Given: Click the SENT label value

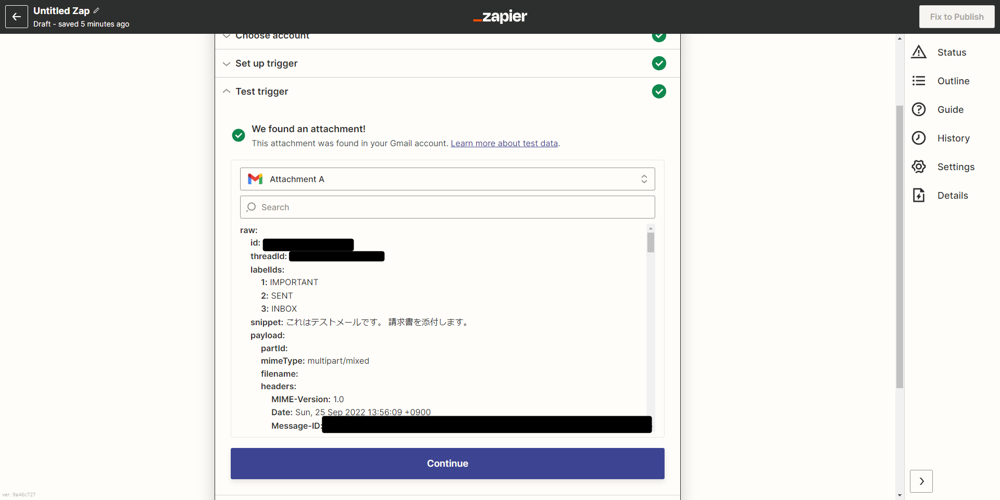Looking at the screenshot, I should tap(281, 296).
